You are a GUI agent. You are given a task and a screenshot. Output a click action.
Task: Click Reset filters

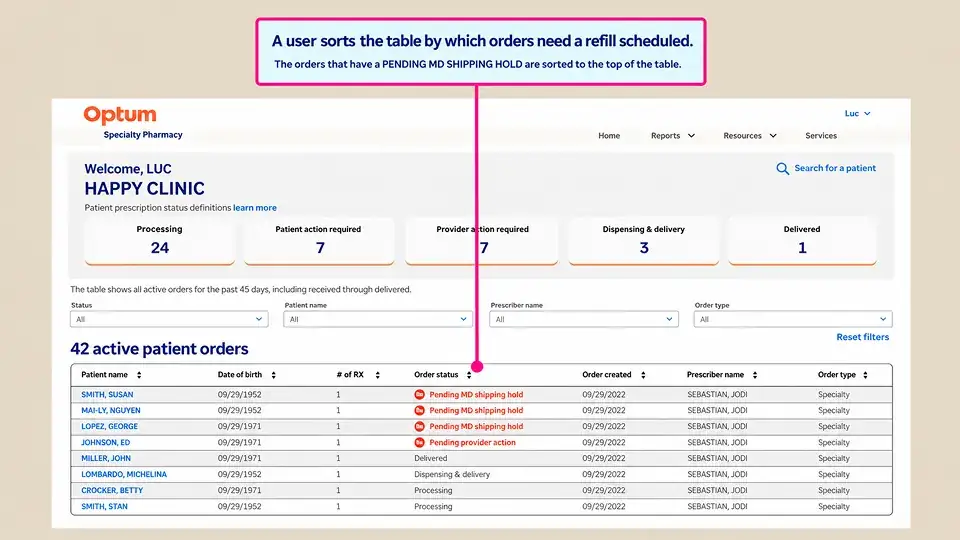click(863, 337)
